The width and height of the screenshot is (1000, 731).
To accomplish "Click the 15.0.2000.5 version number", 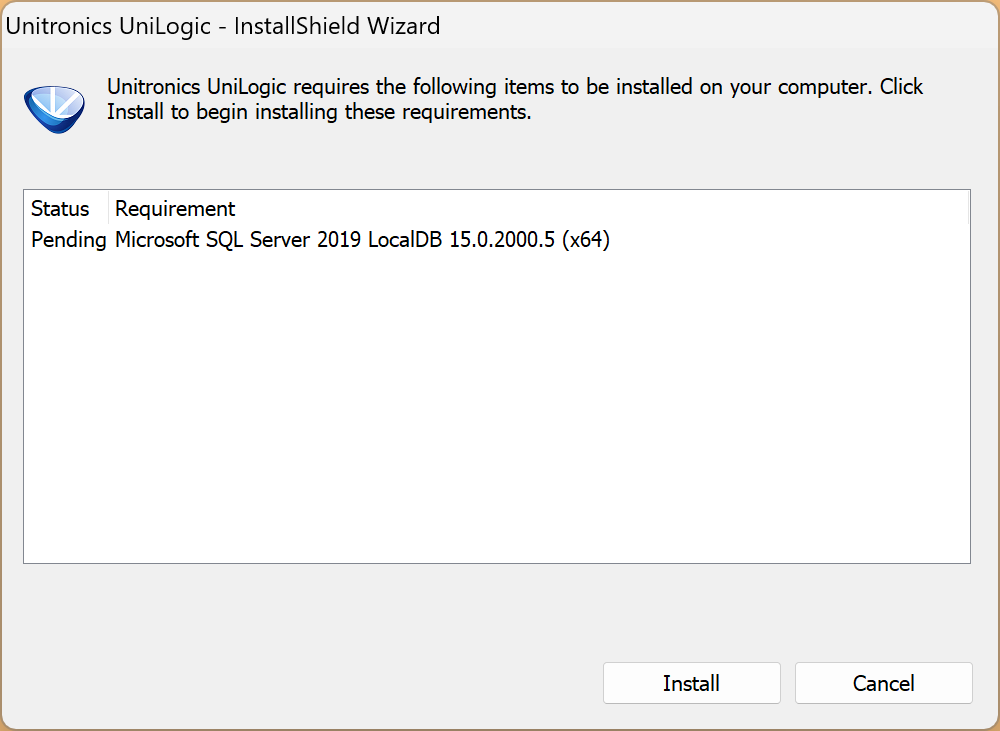I will (x=502, y=240).
